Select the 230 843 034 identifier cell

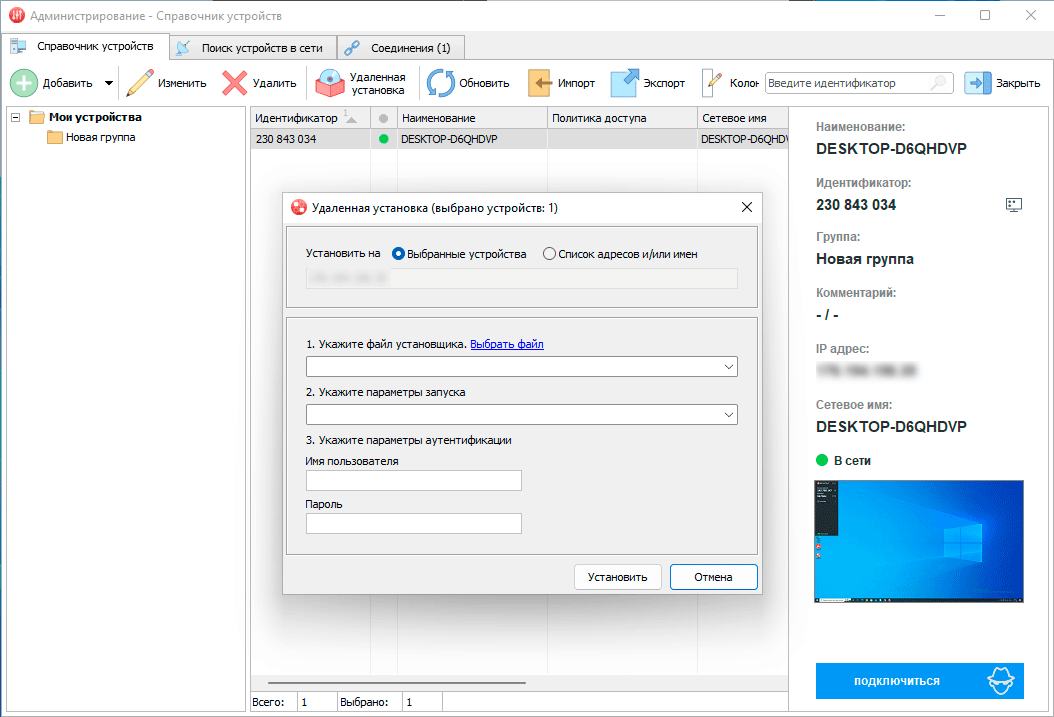click(x=310, y=139)
